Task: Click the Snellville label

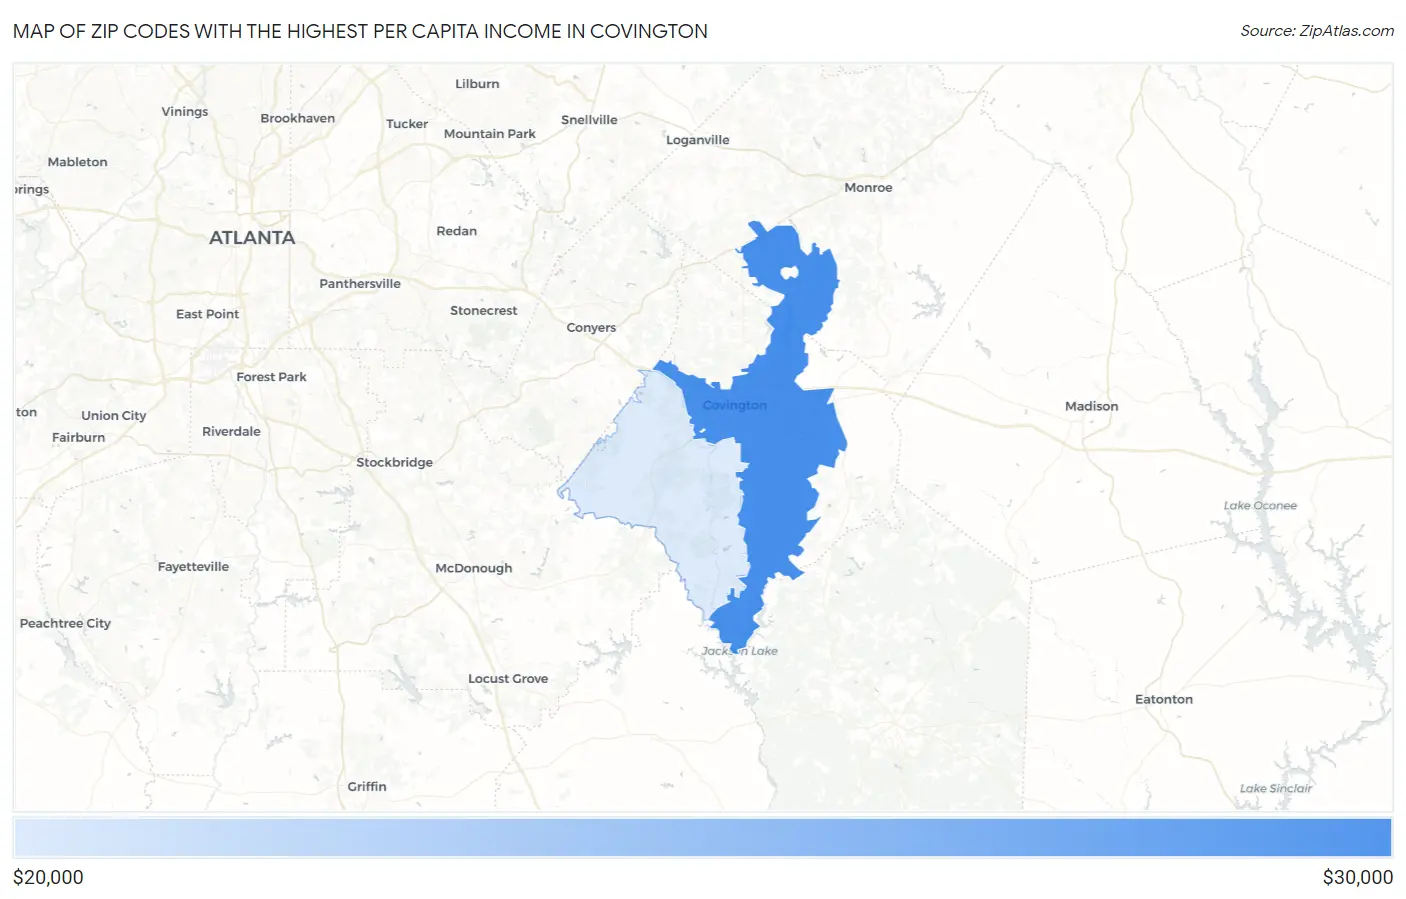Action: pos(589,119)
